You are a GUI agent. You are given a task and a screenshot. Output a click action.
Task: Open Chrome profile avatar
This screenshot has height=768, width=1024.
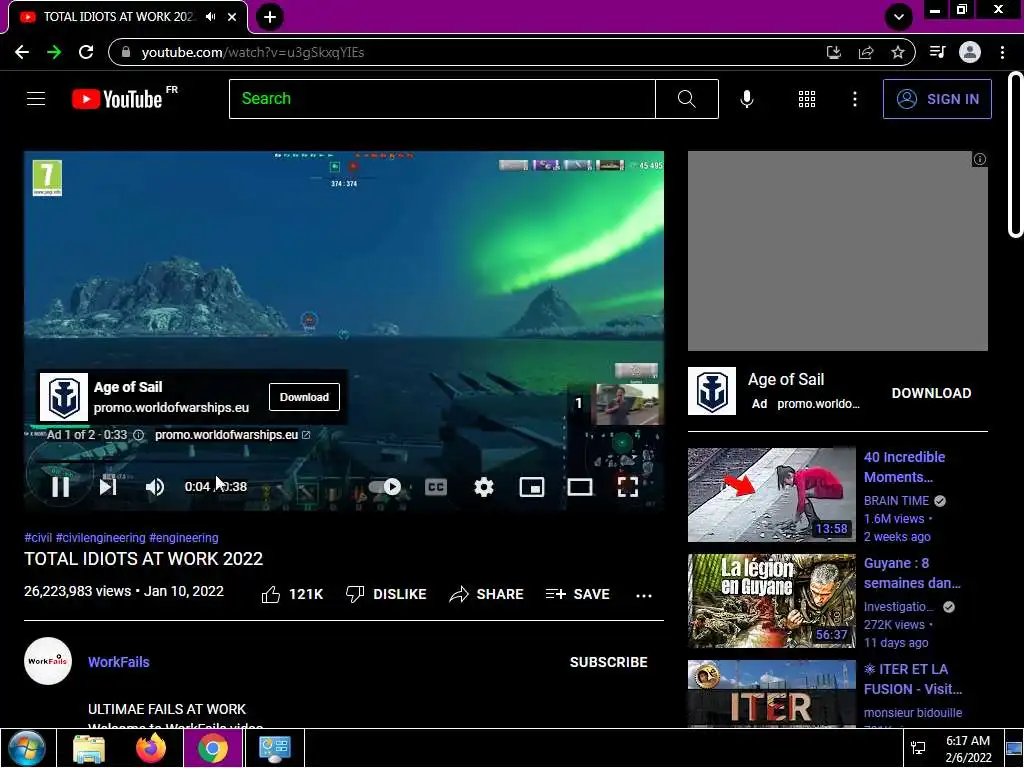pyautogui.click(x=970, y=52)
